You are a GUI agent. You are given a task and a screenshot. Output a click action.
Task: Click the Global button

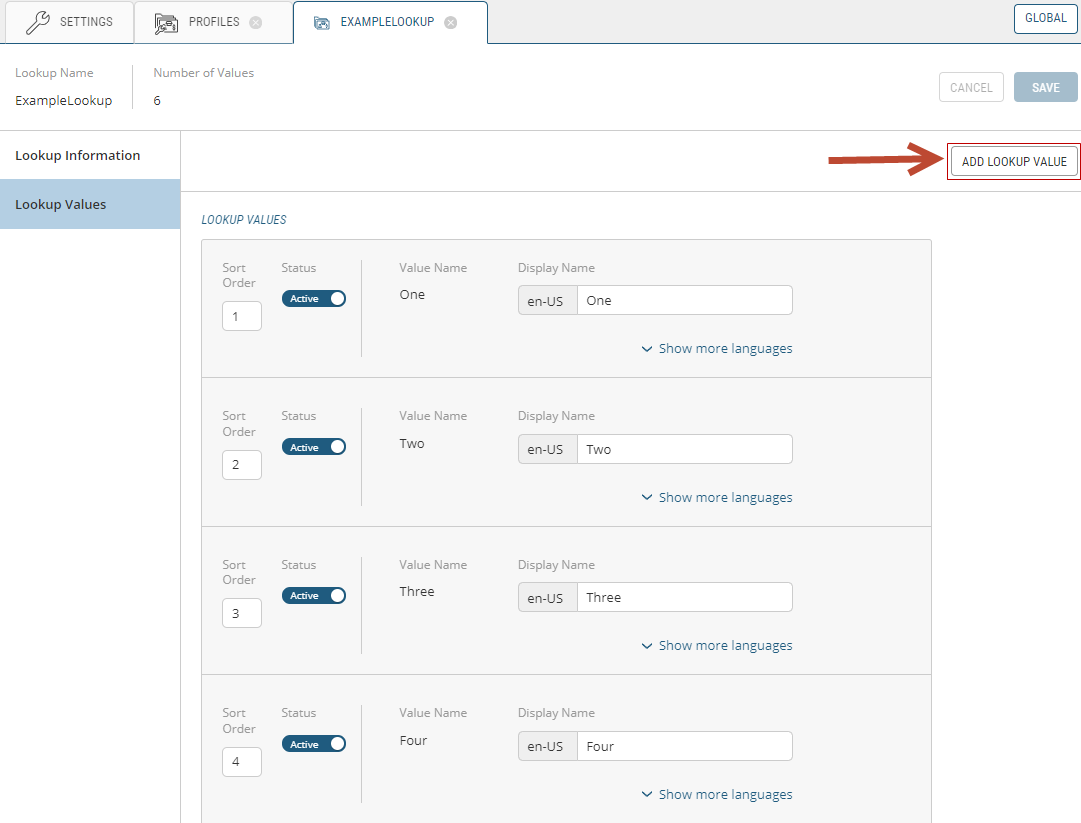pyautogui.click(x=1045, y=18)
